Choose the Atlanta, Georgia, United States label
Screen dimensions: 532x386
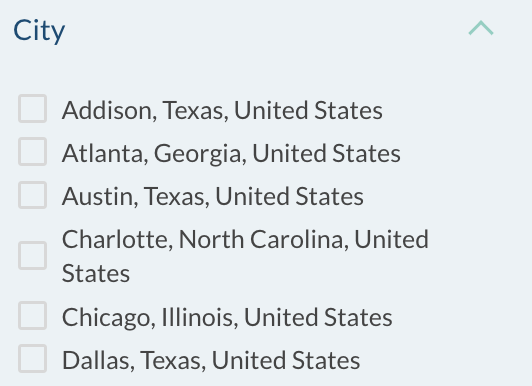231,153
